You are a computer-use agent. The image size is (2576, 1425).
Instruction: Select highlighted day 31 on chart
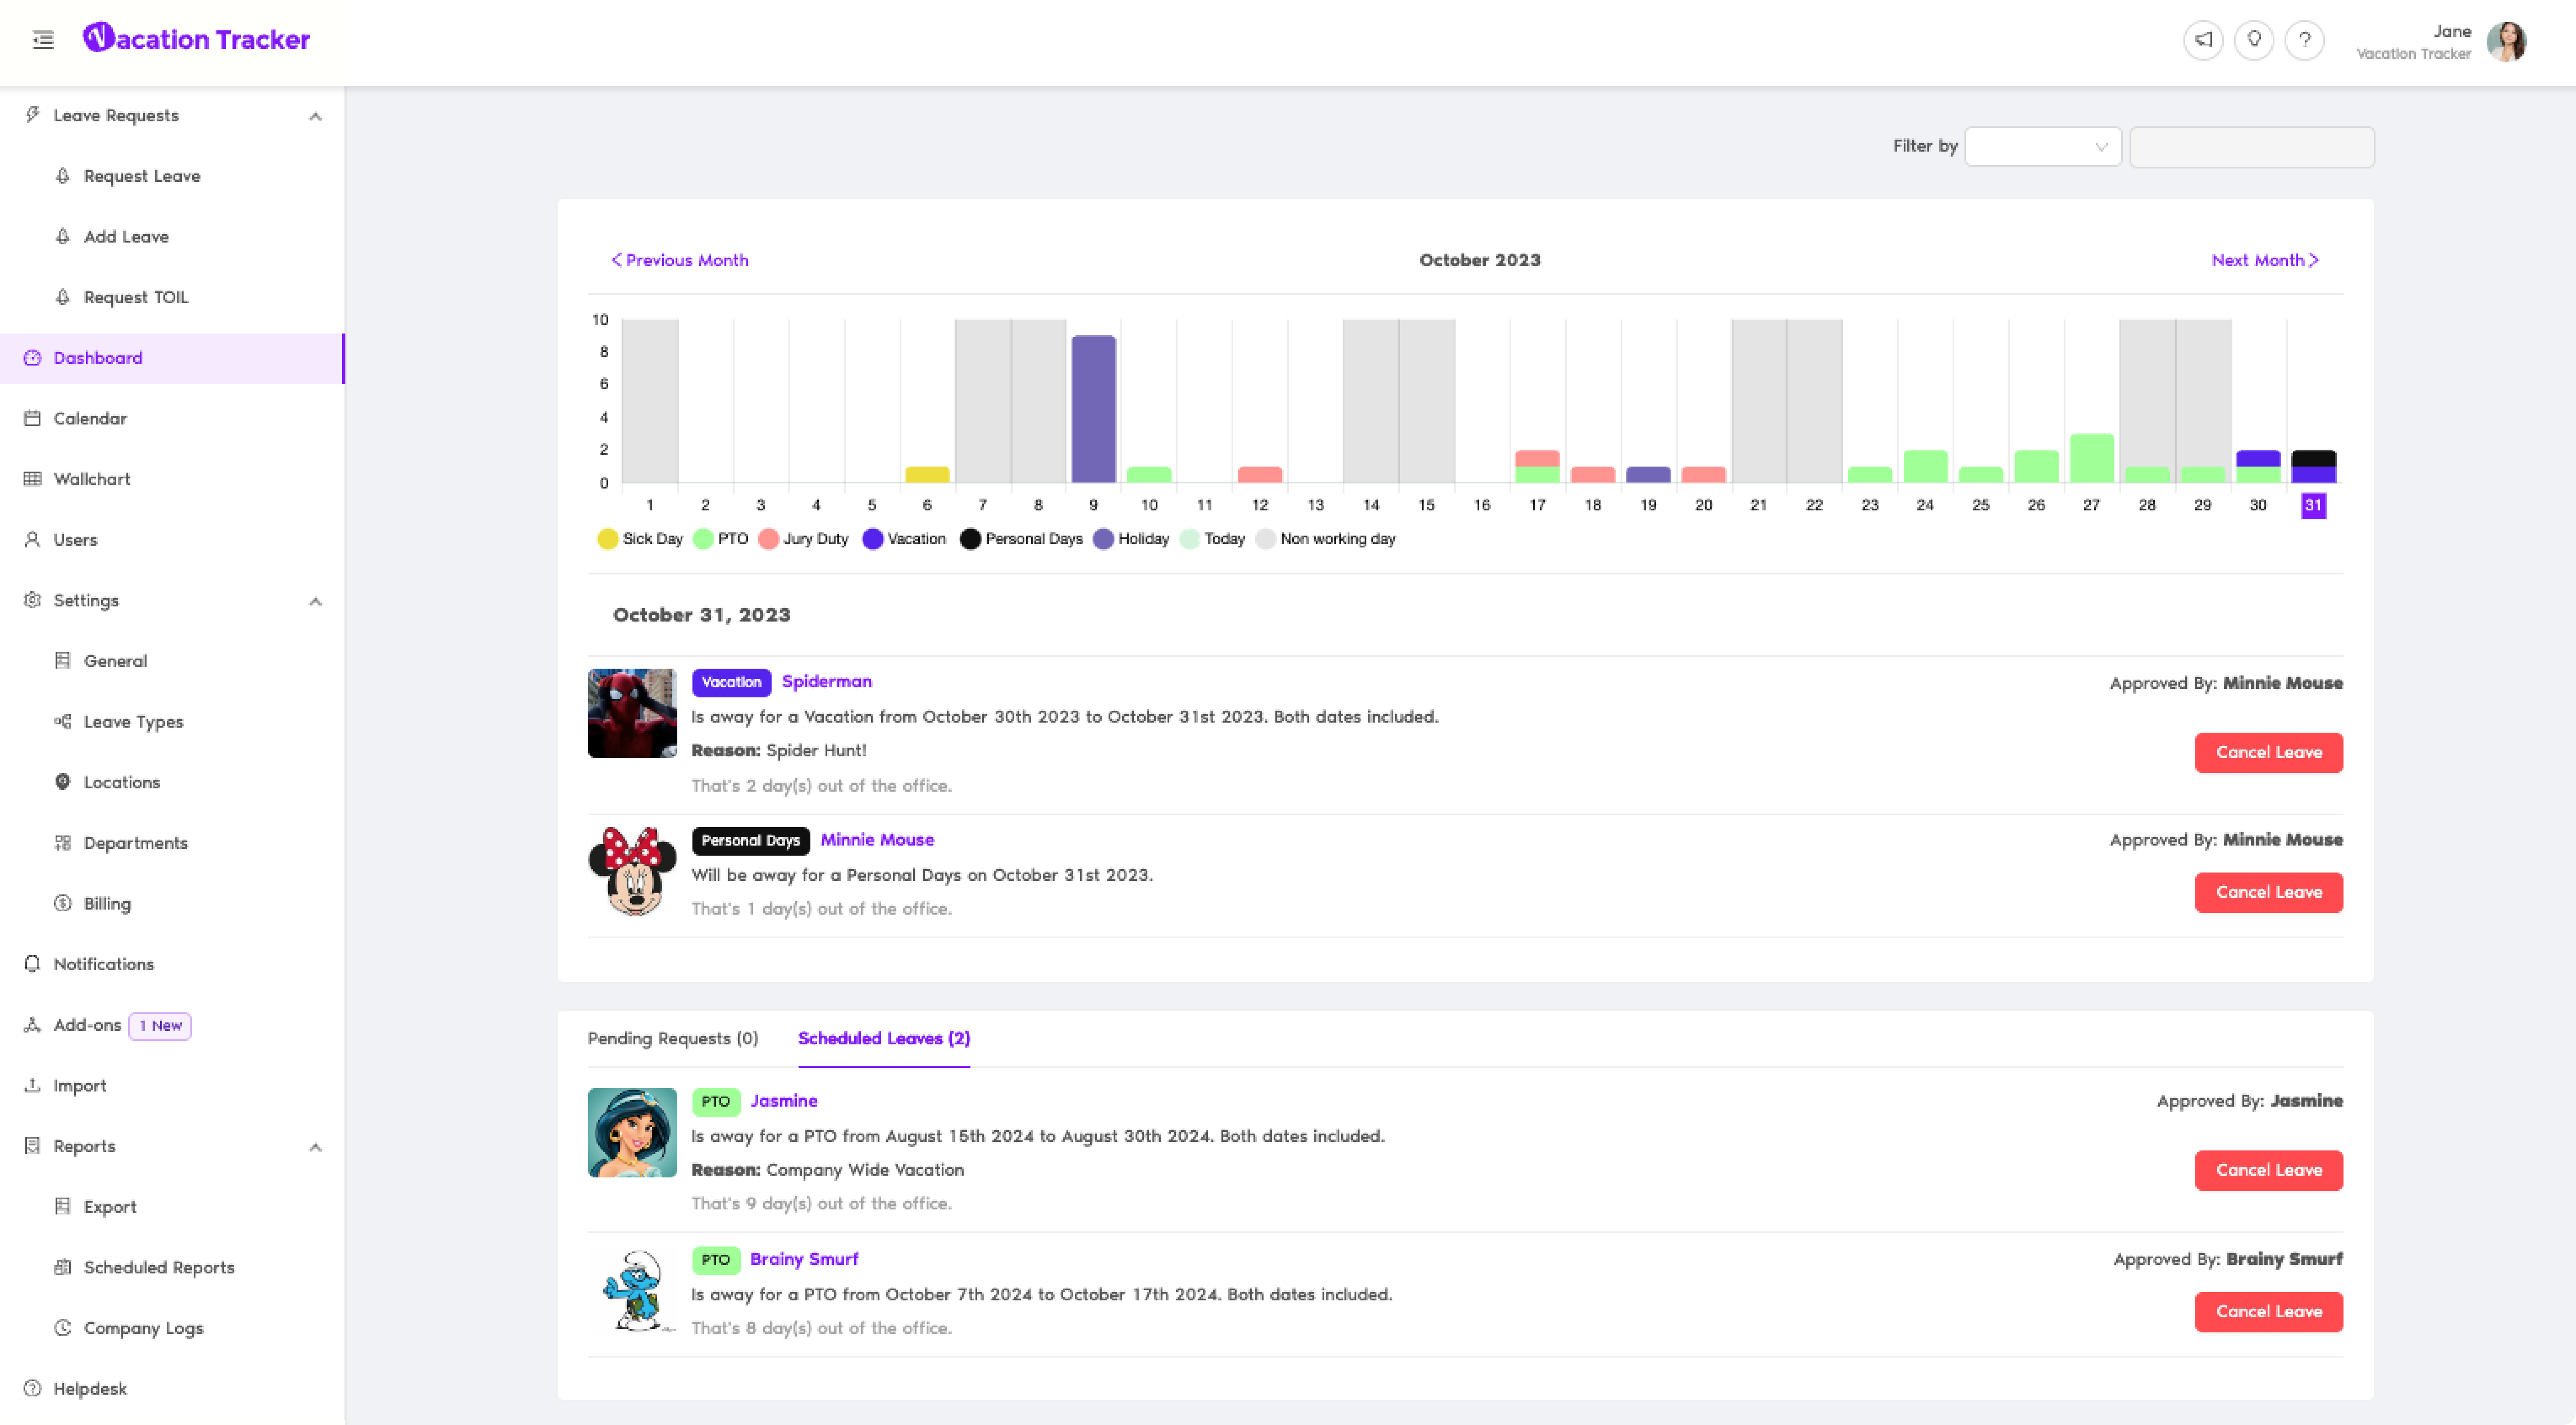click(x=2313, y=505)
